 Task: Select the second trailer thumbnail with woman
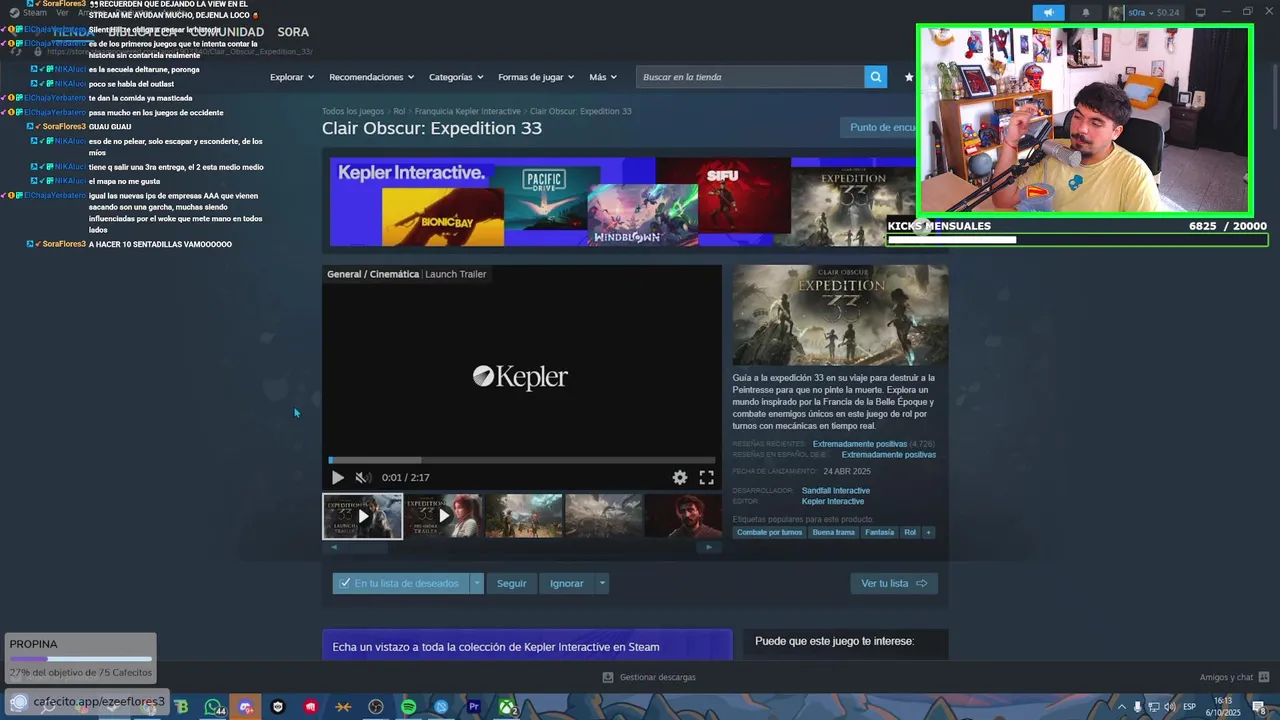443,516
